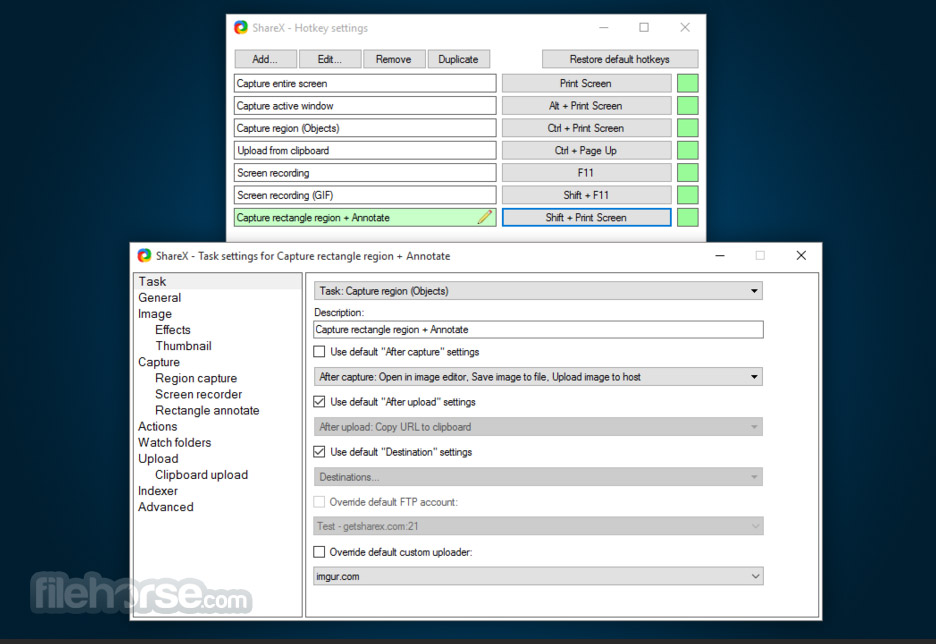This screenshot has width=936, height=644.
Task: Open the General section in the sidebar
Action: (159, 297)
